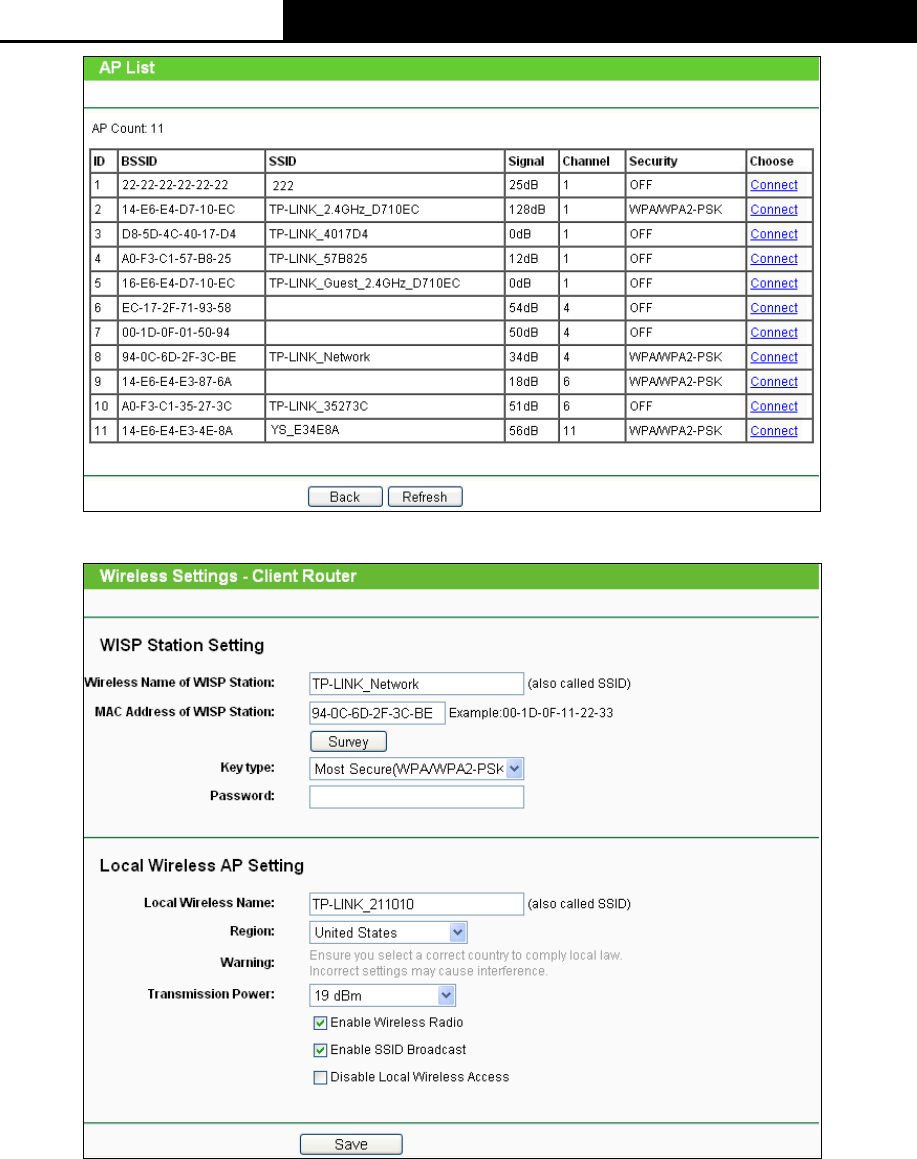This screenshot has height=1159, width=917.
Task: Connect to YS_E34E8A network
Action: pyautogui.click(x=774, y=431)
